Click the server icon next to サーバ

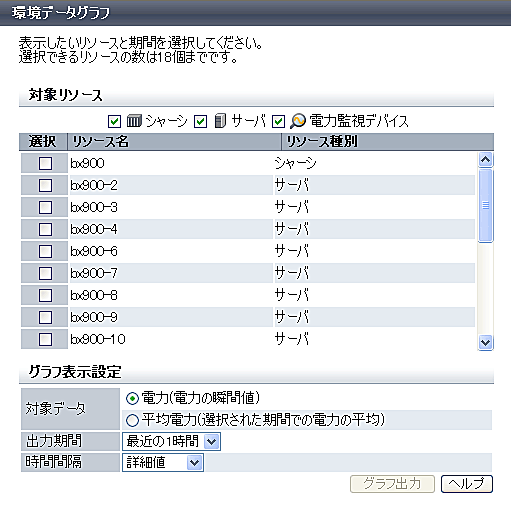point(220,121)
